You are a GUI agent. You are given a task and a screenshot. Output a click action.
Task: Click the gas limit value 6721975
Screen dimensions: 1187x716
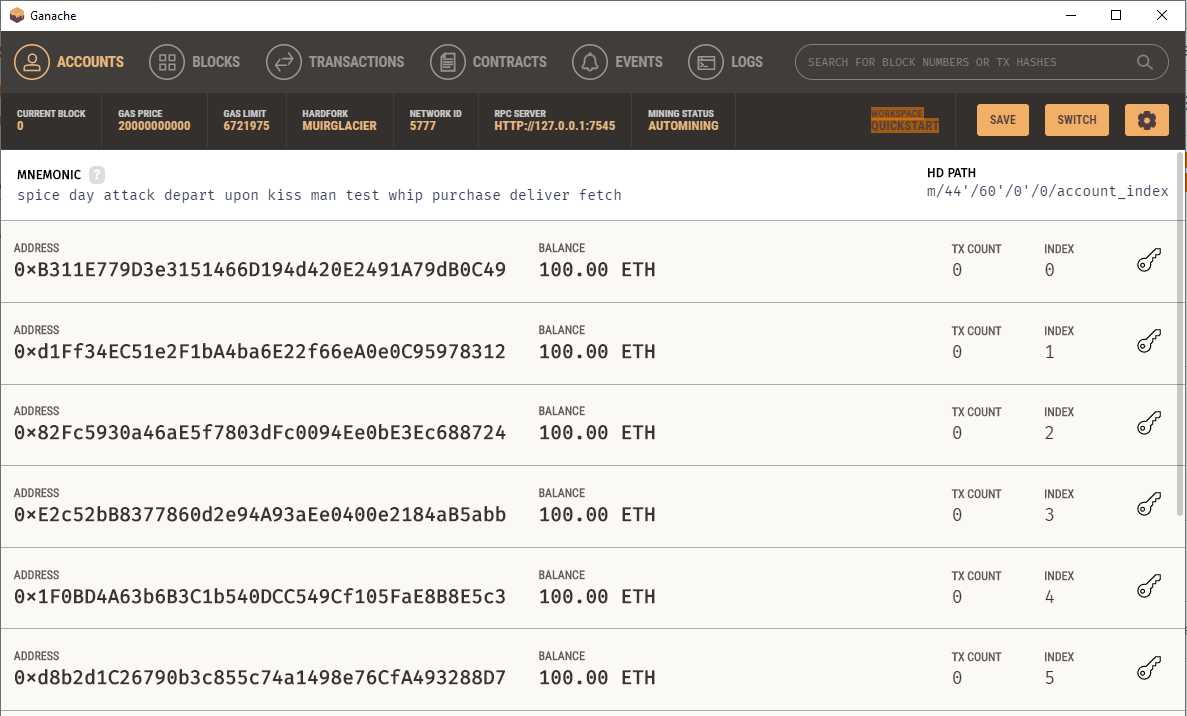[246, 126]
